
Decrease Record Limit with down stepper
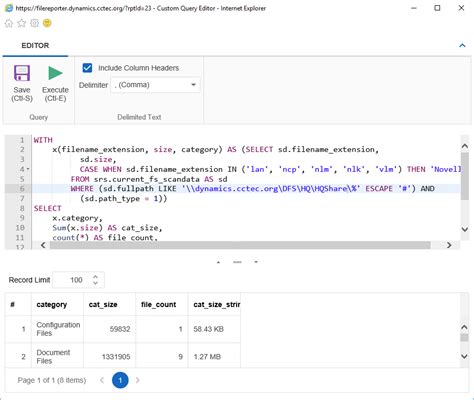coord(95,283)
